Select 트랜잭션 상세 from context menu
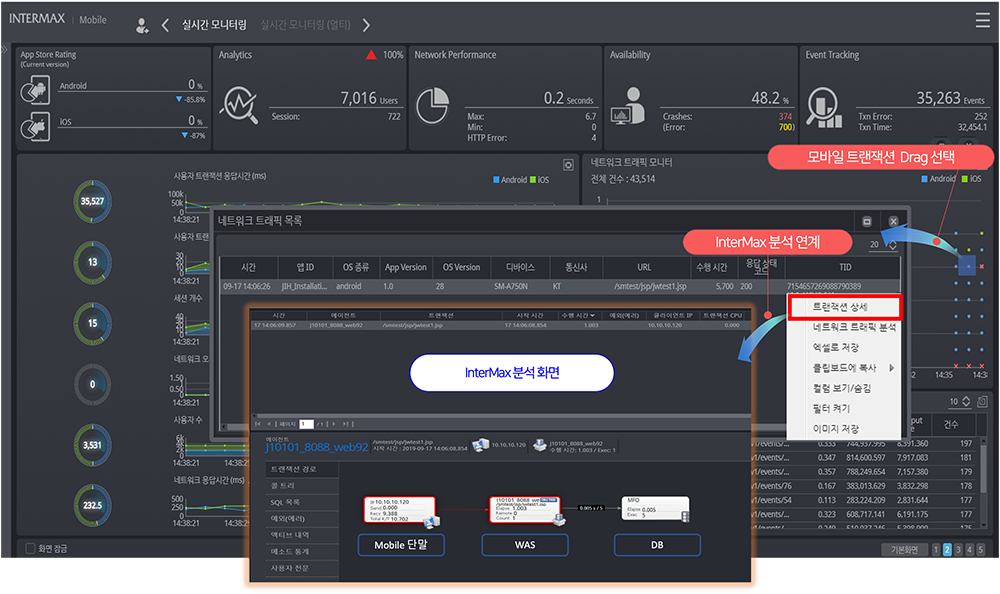The image size is (1000, 594). pyautogui.click(x=844, y=308)
